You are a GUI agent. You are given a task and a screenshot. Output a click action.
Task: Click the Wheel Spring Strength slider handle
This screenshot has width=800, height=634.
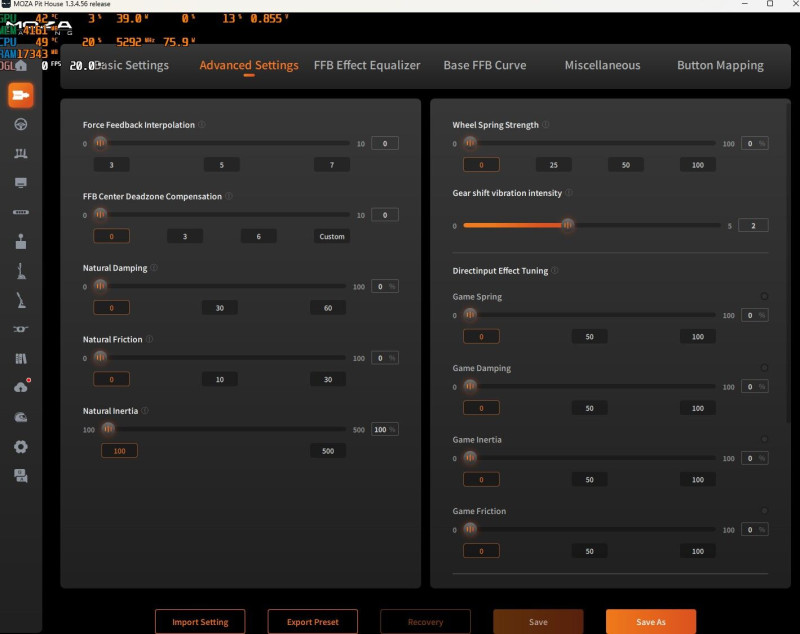(470, 143)
